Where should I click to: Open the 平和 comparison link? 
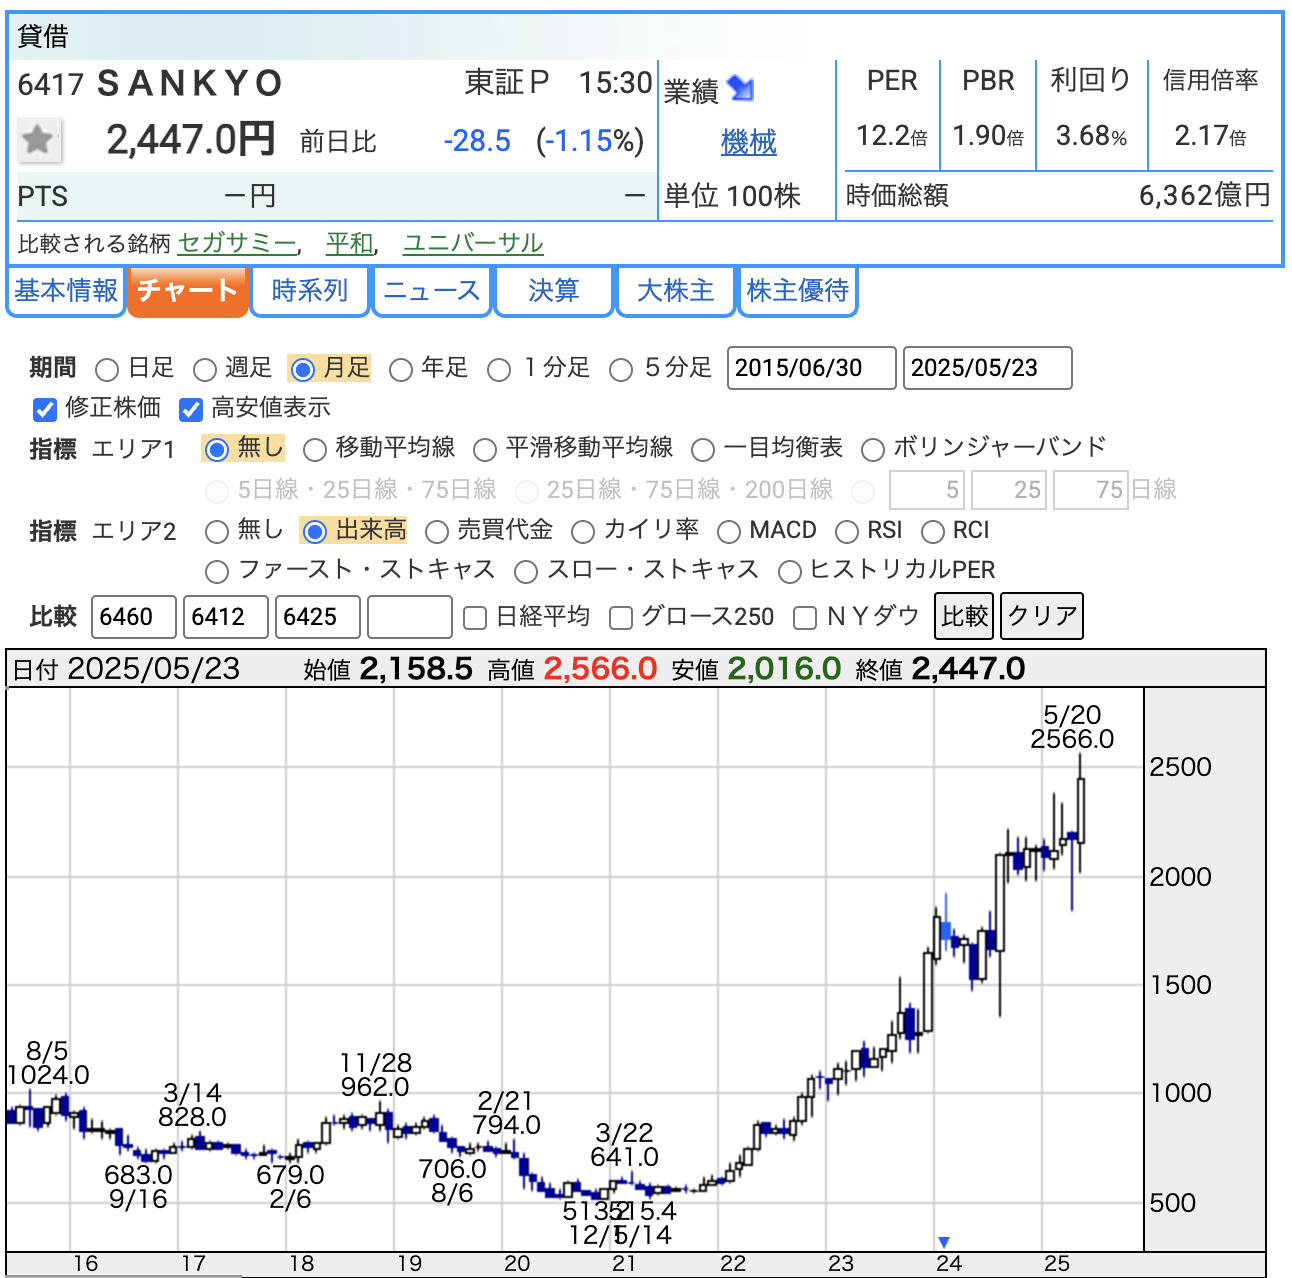(x=349, y=243)
